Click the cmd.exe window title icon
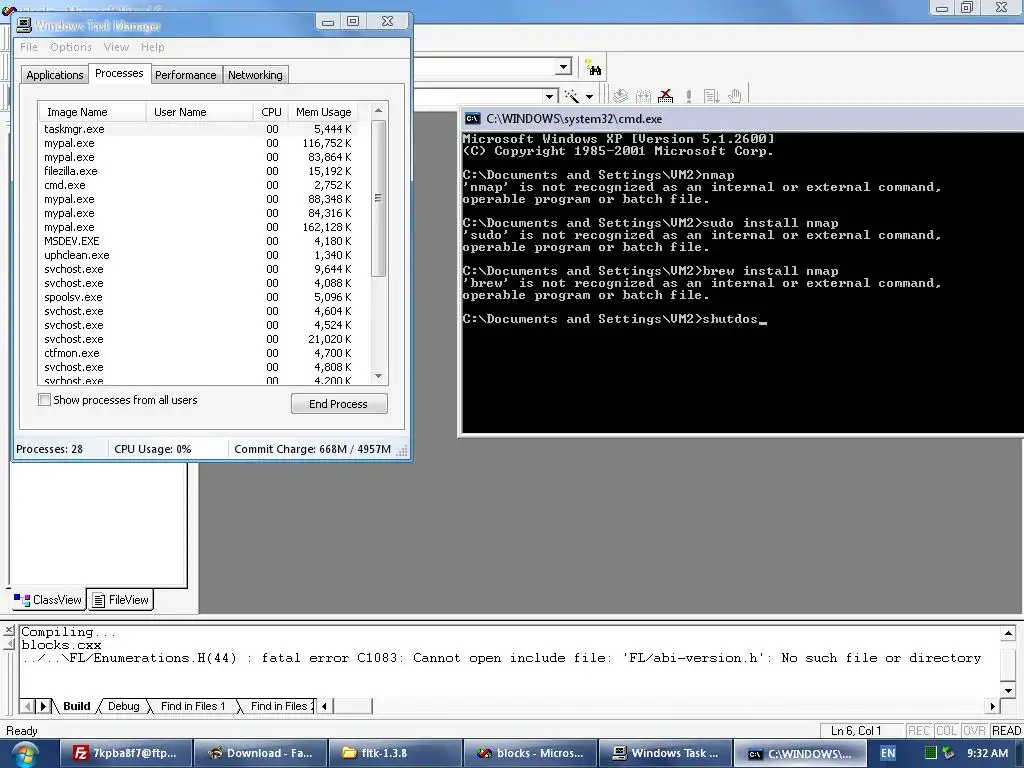1024x768 pixels. pos(472,119)
